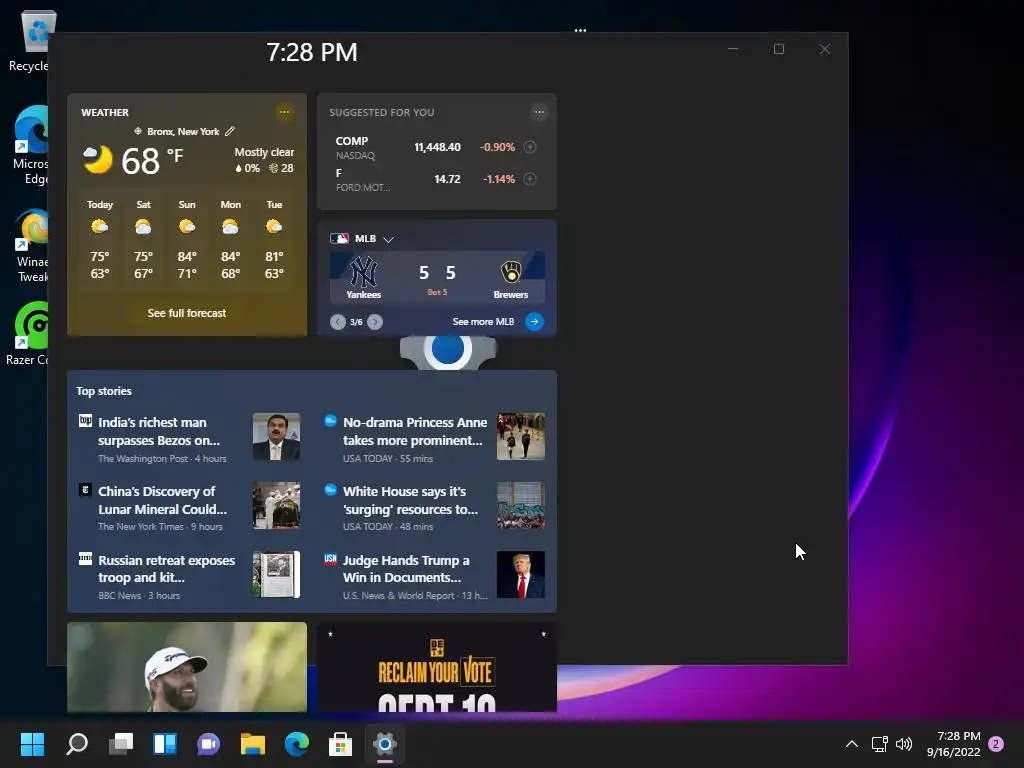Click the Brewers team logo
Viewport: 1024px width, 768px height.
tap(511, 272)
